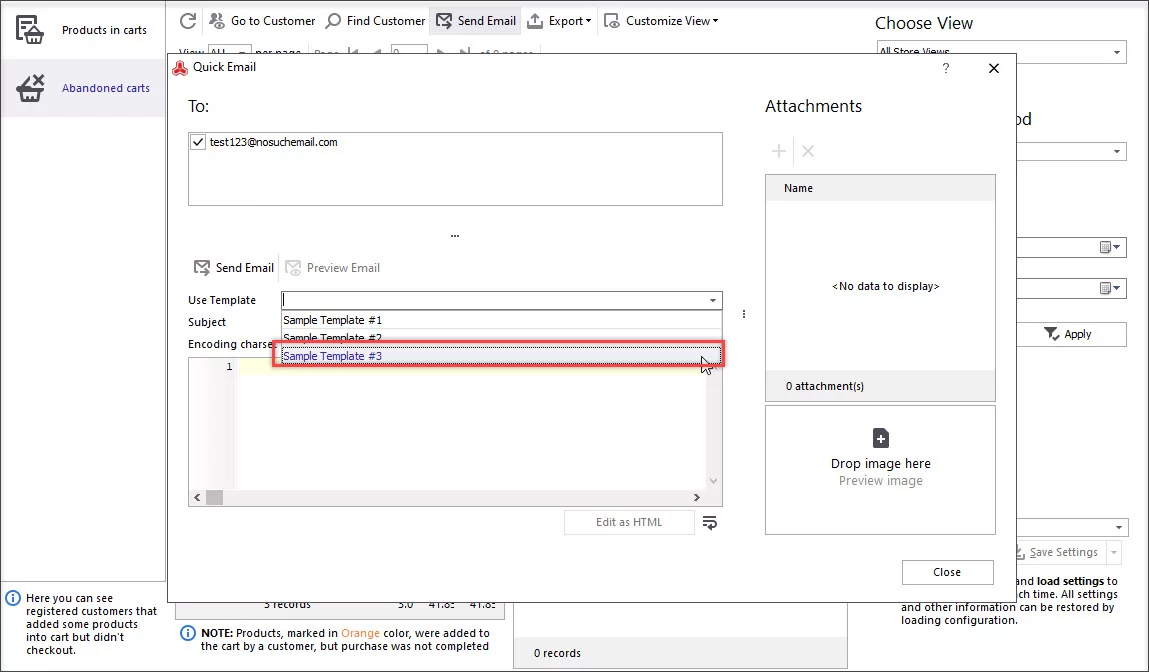This screenshot has height=672, width=1149.
Task: Click the ellipsis splitter below recipients
Action: [x=455, y=236]
